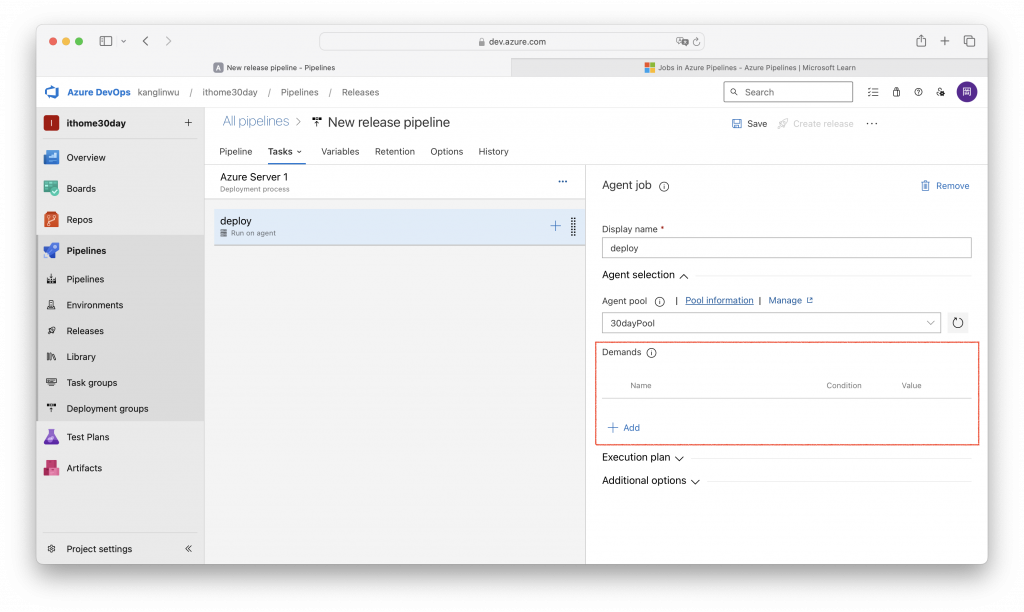Click the drag handle on deploy job

click(x=573, y=227)
